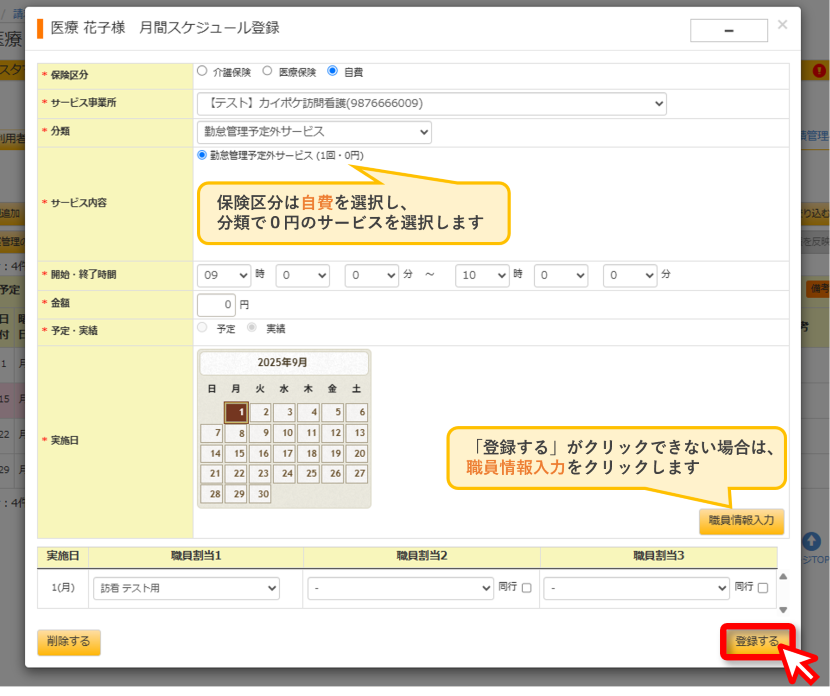830x696 pixels.
Task: Open the サービス事業所 dropdown
Action: tap(431, 104)
